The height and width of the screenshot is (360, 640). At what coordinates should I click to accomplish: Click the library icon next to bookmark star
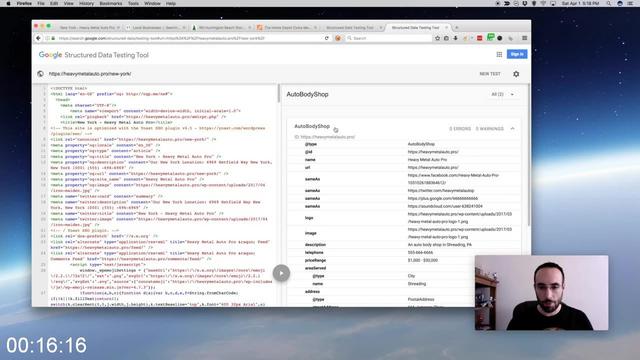point(446,38)
